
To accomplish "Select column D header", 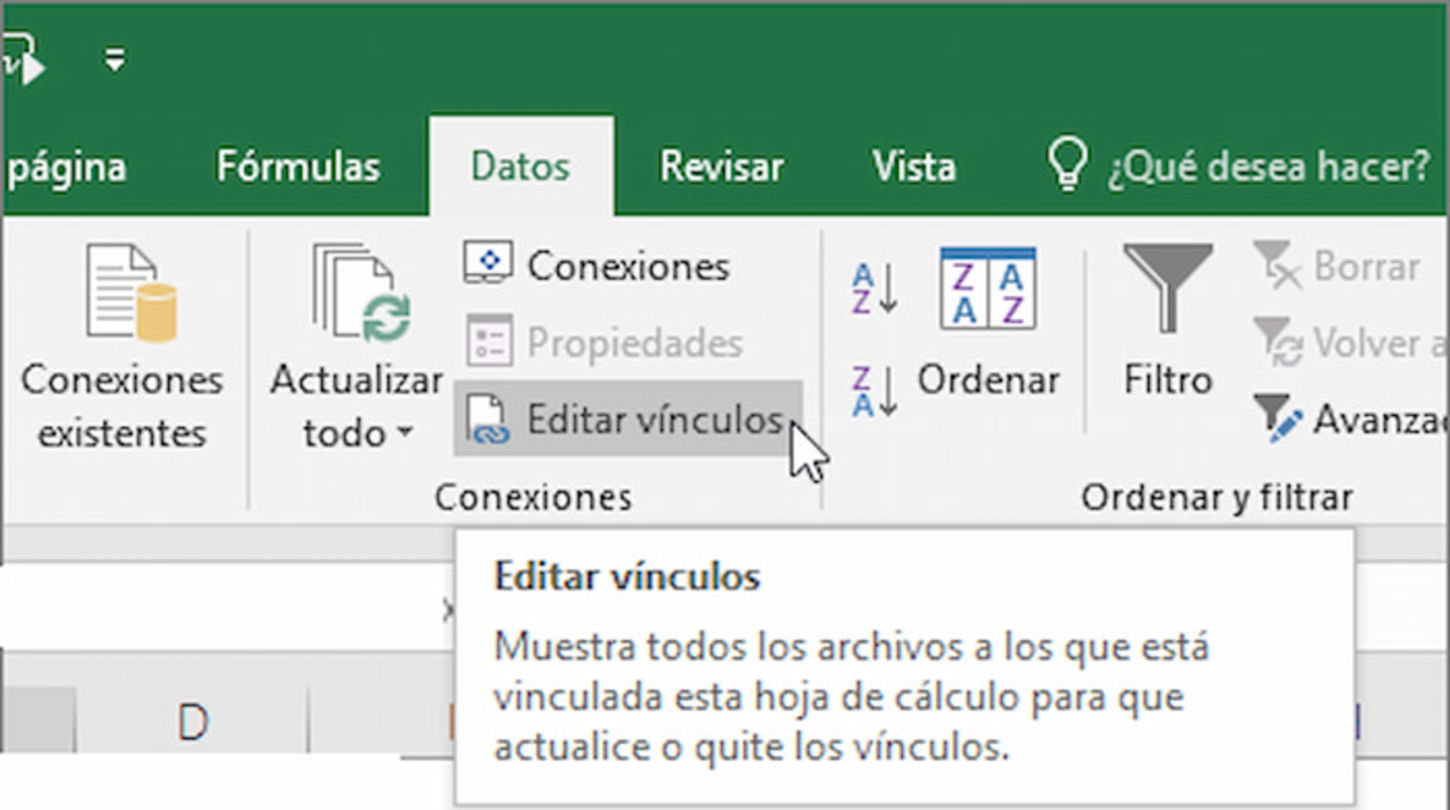I will click(192, 722).
